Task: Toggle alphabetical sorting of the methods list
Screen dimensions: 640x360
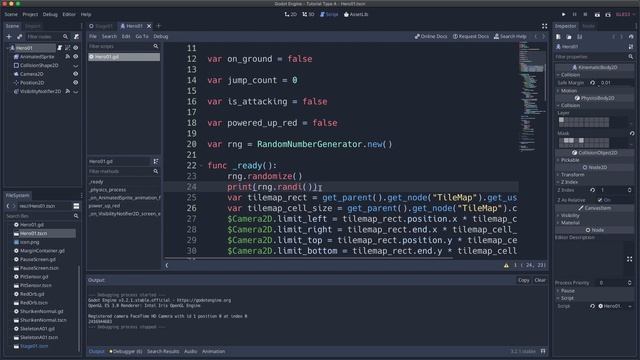Action: (x=156, y=162)
